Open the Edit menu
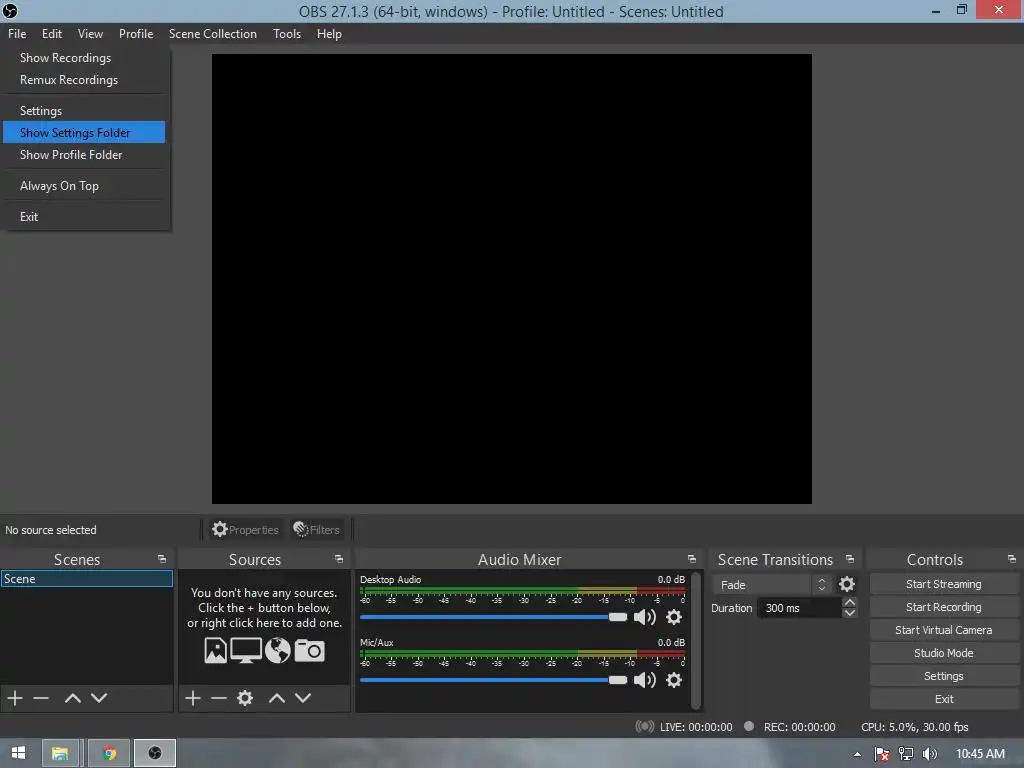Viewport: 1024px width, 768px height. (52, 34)
